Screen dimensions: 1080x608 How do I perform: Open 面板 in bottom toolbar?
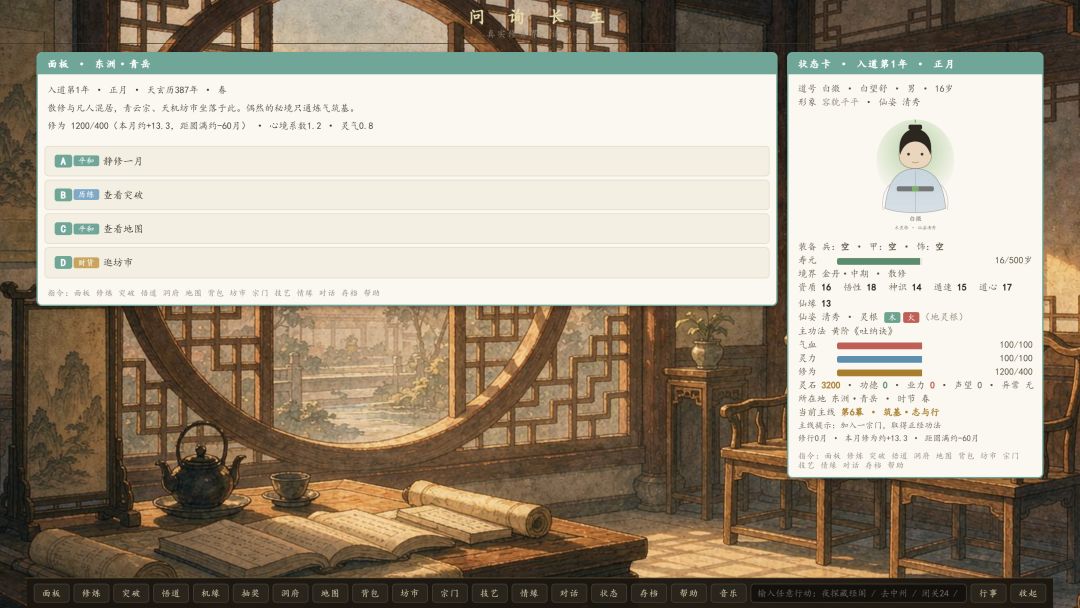point(51,593)
